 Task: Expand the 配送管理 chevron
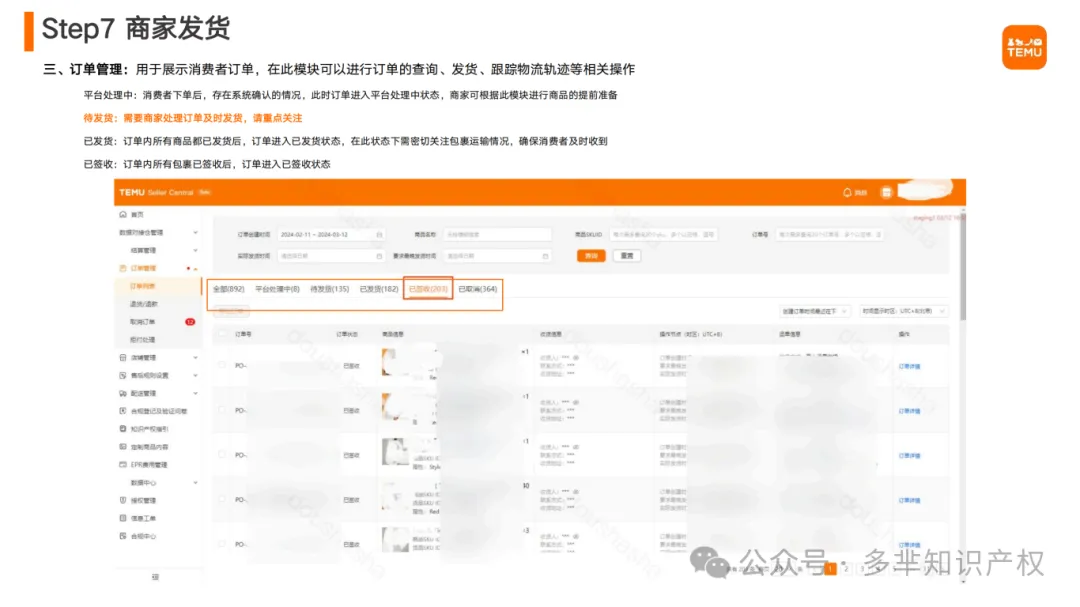point(196,393)
